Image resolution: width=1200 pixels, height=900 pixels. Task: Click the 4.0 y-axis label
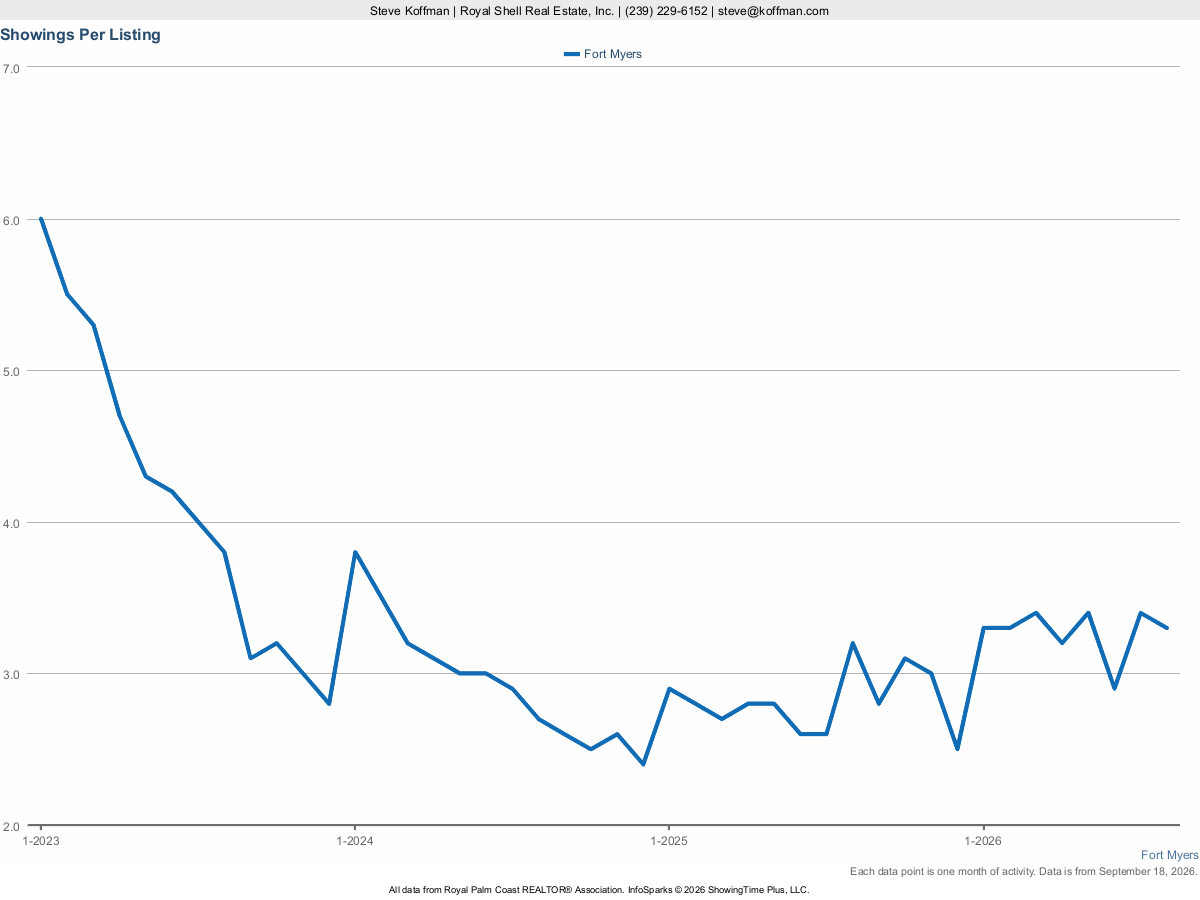(11, 523)
